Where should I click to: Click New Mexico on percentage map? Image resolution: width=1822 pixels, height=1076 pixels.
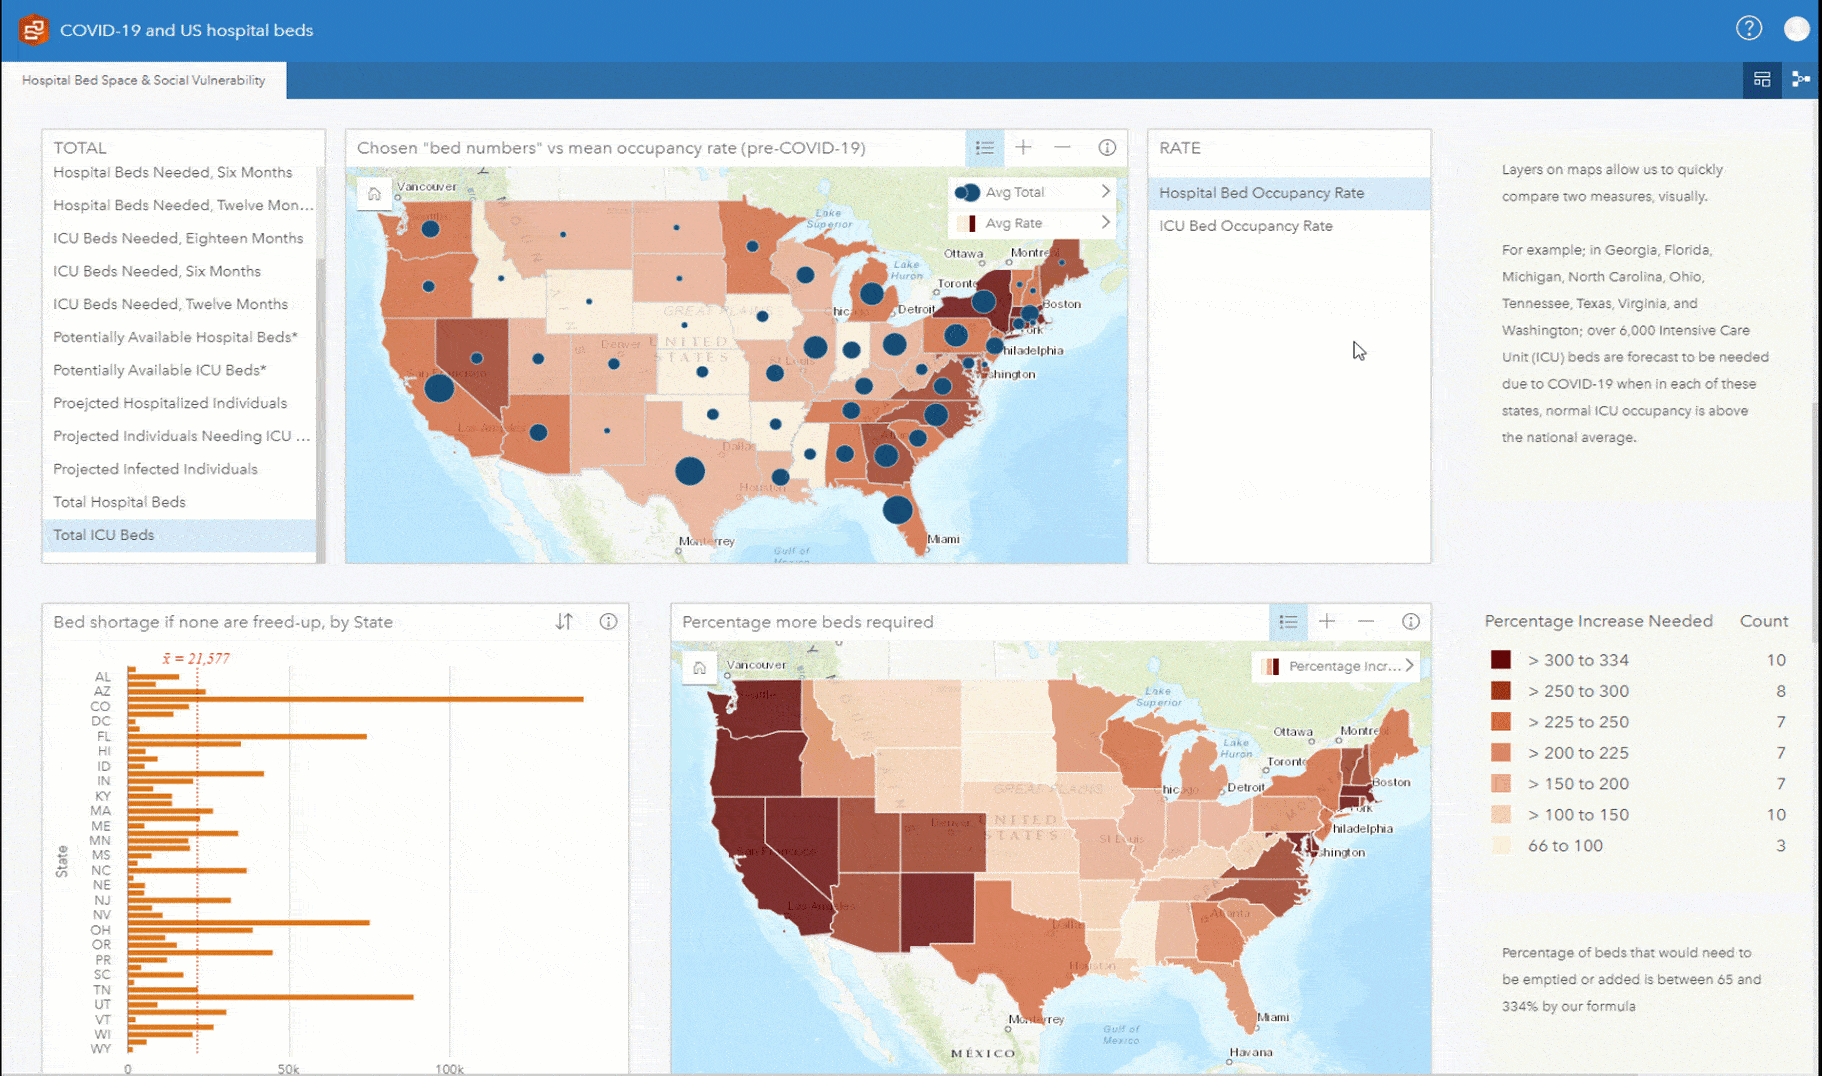pyautogui.click(x=937, y=909)
